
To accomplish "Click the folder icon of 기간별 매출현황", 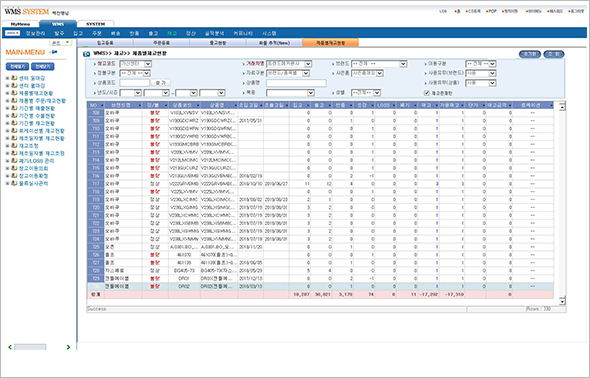I will 14,108.
